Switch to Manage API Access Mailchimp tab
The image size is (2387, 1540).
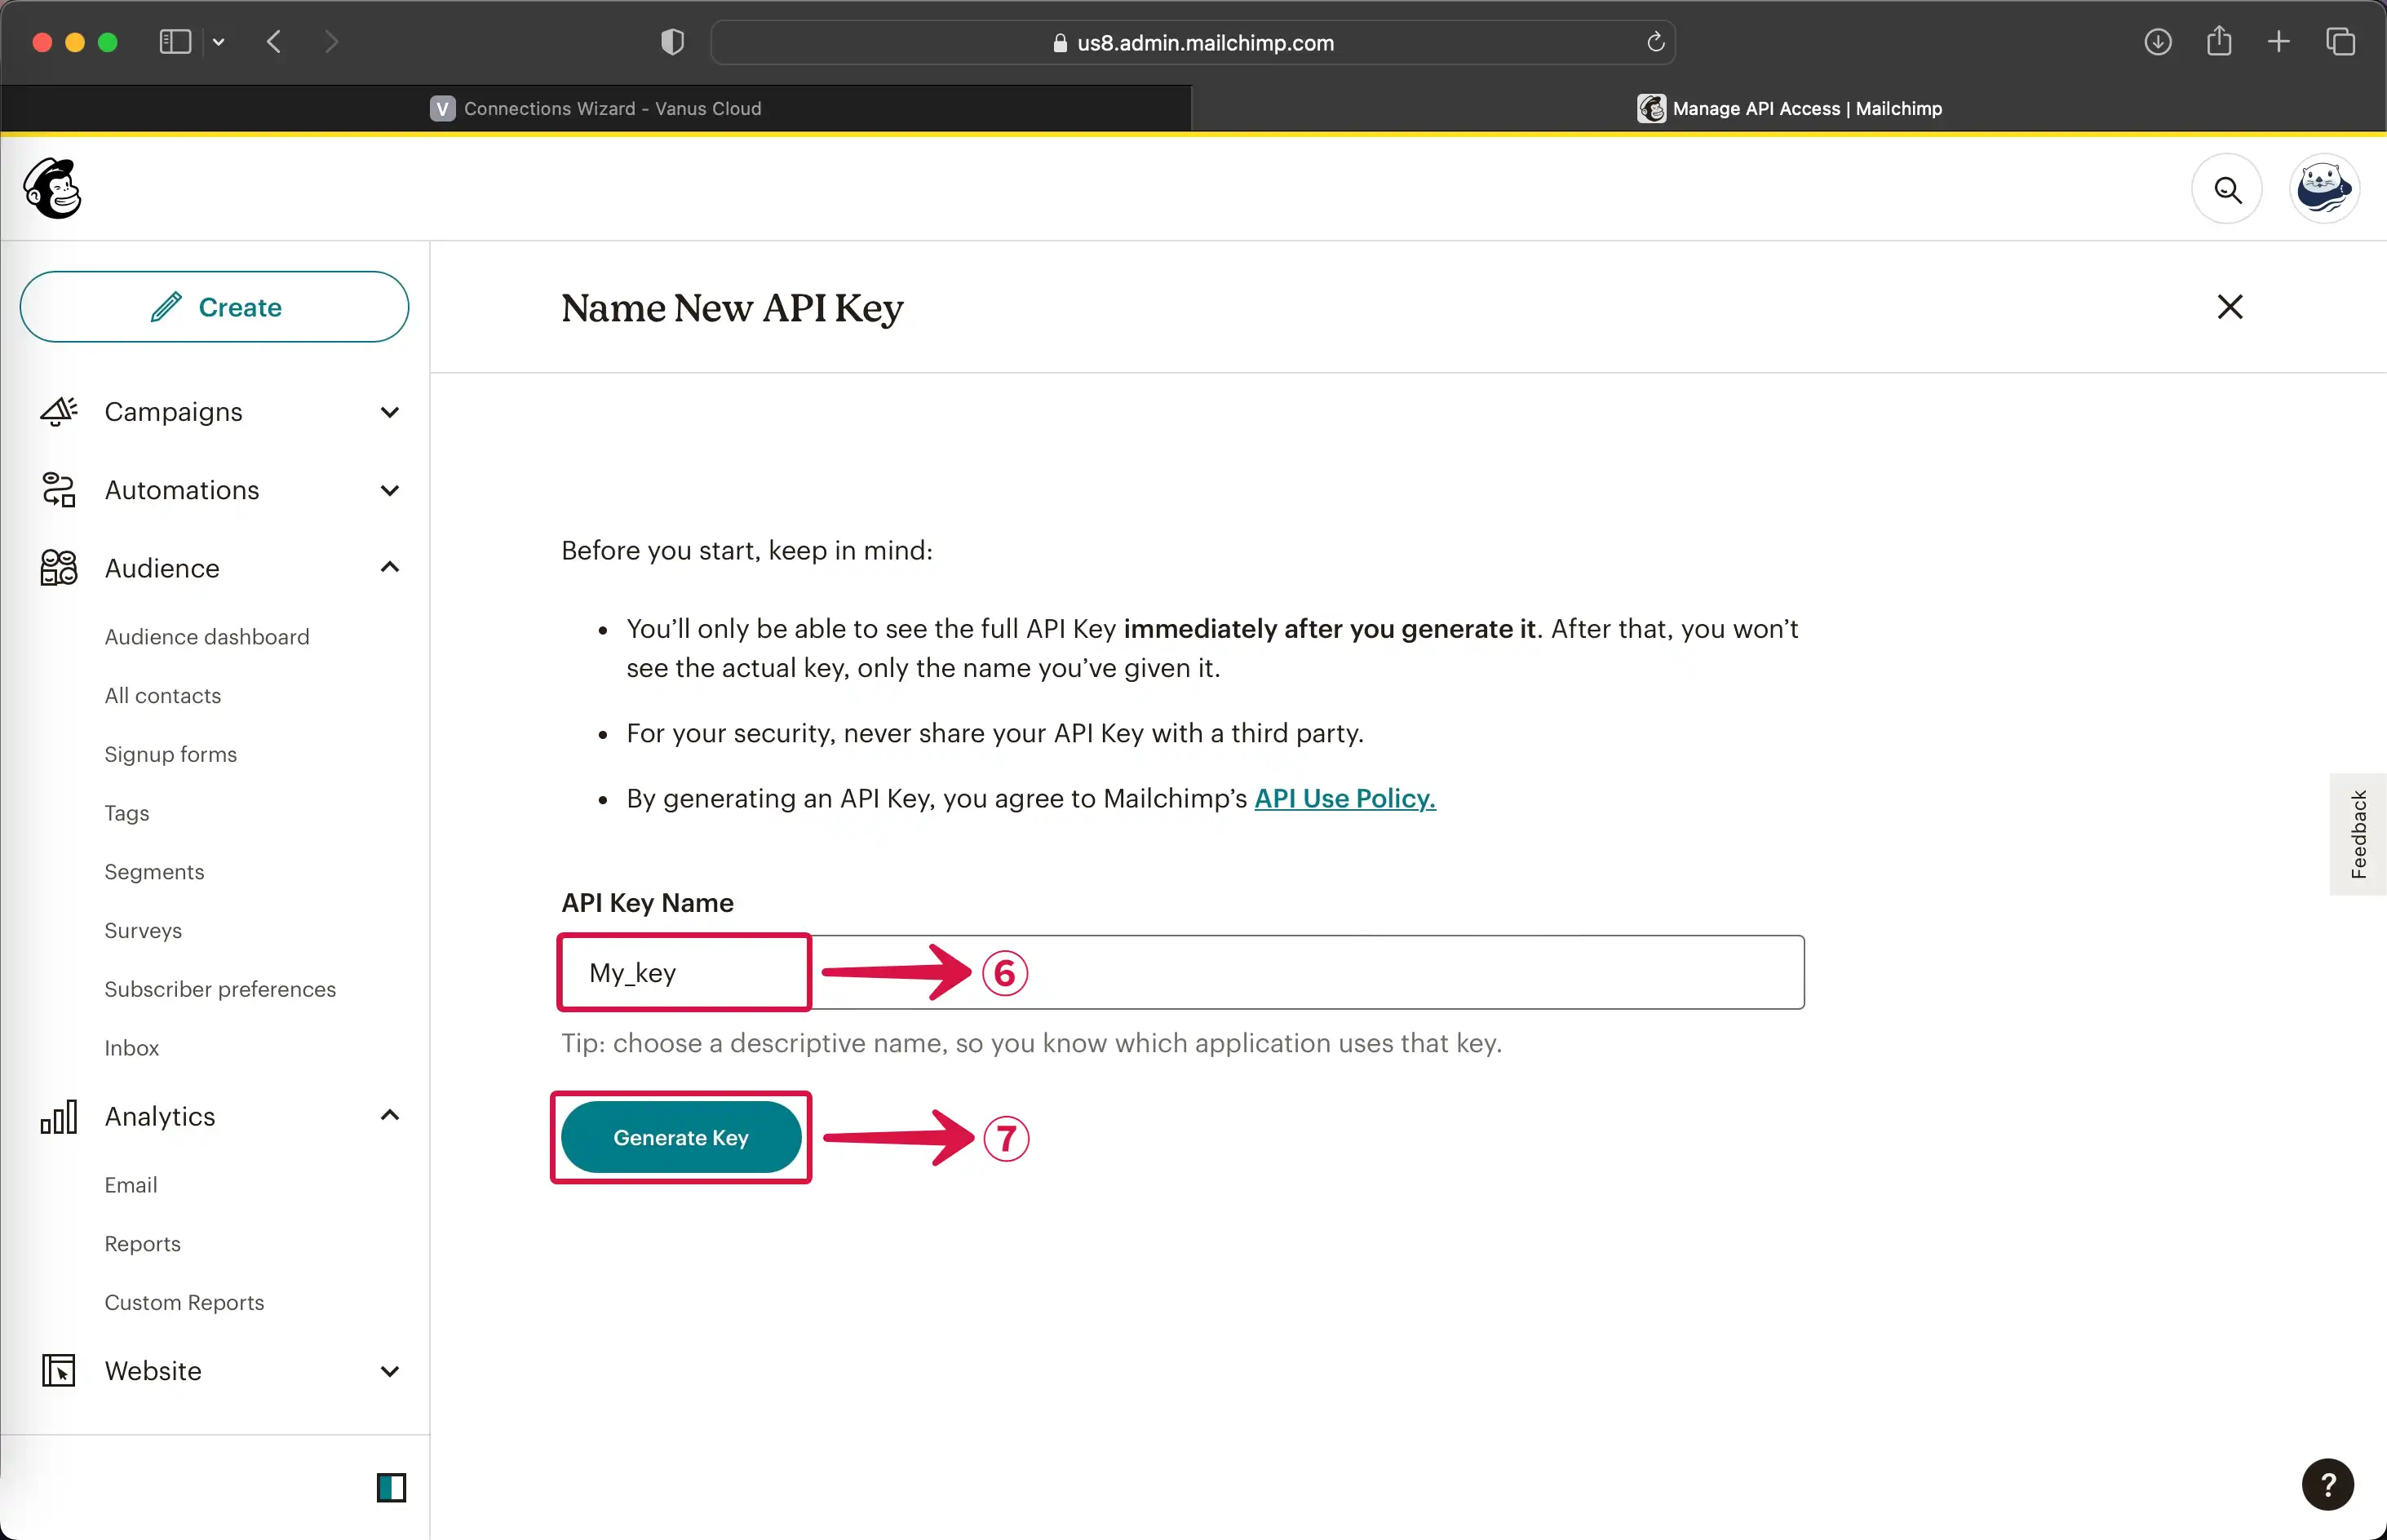point(1789,108)
